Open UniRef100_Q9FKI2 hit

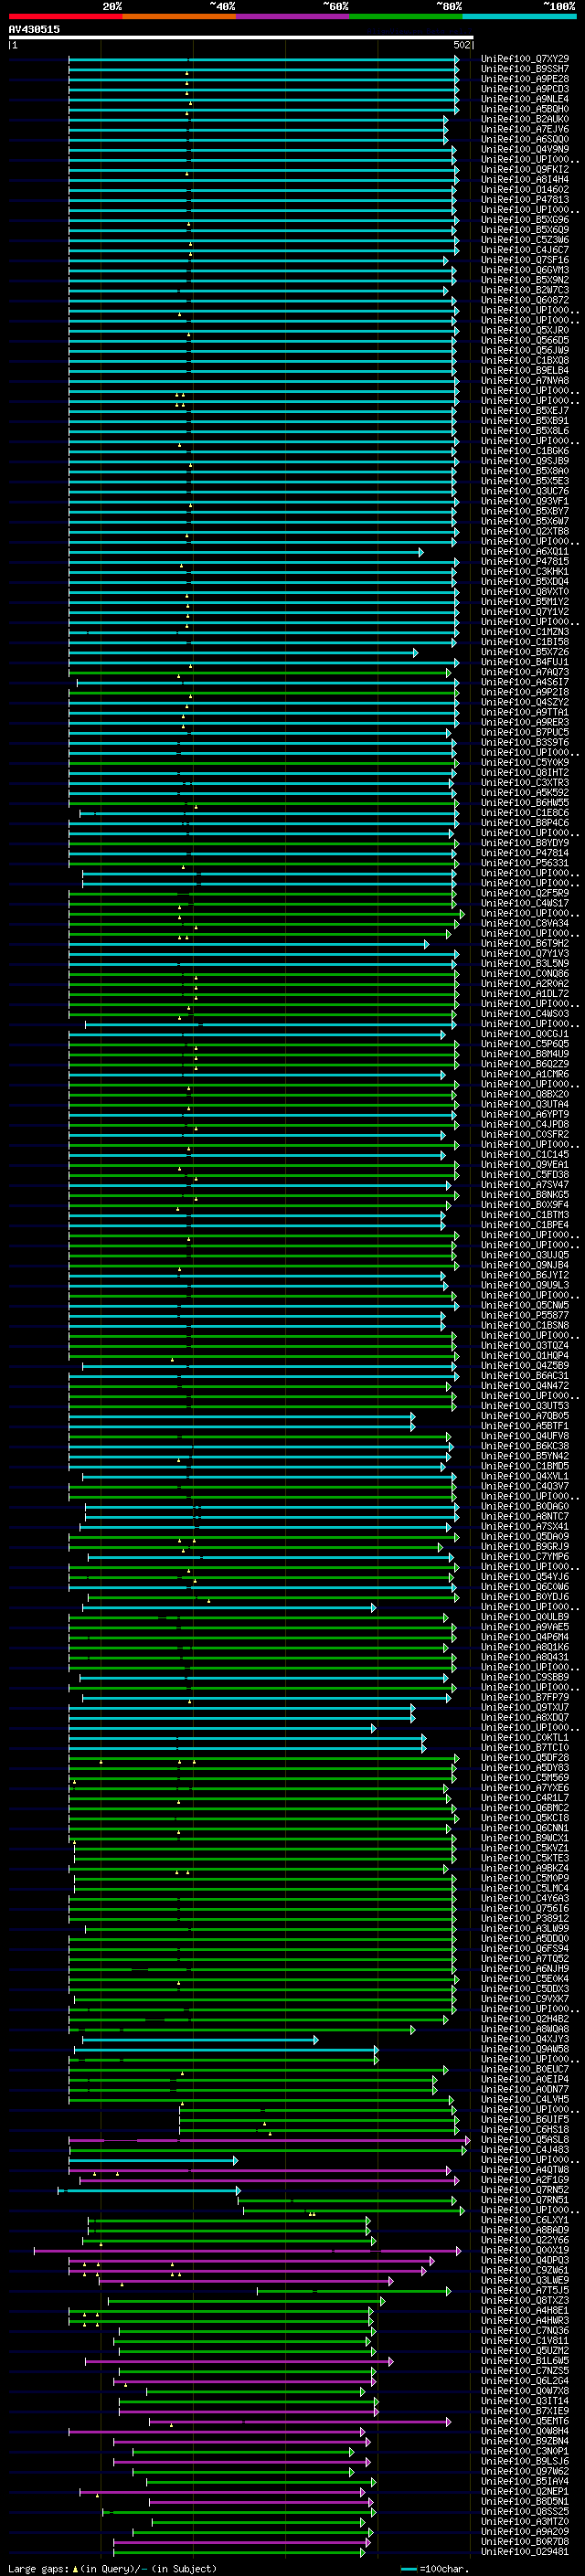pos(525,170)
